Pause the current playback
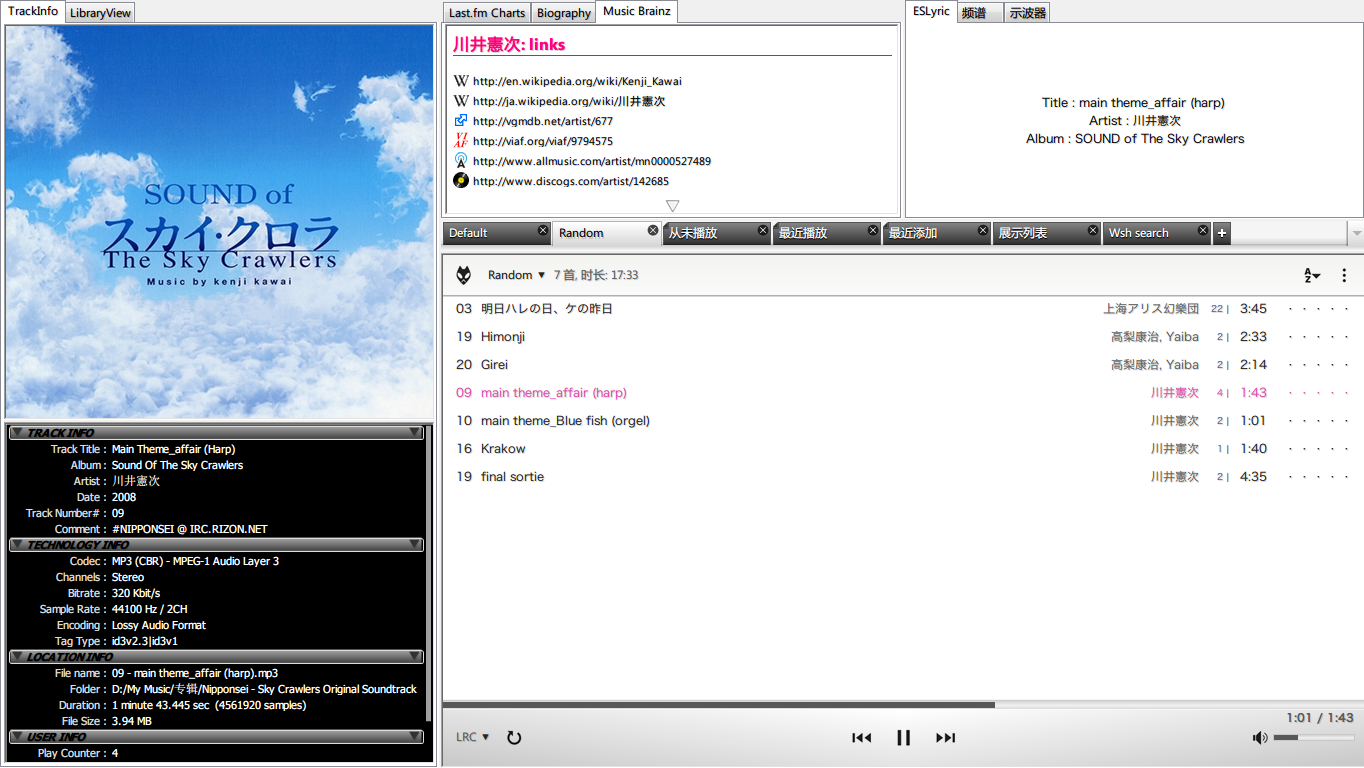The width and height of the screenshot is (1364, 768). (903, 738)
